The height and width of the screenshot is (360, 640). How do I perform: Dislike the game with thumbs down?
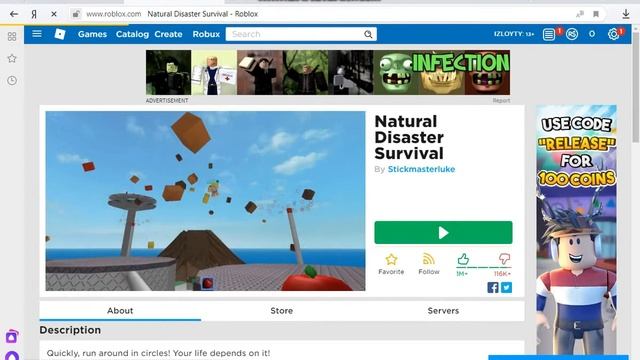[x=504, y=259]
